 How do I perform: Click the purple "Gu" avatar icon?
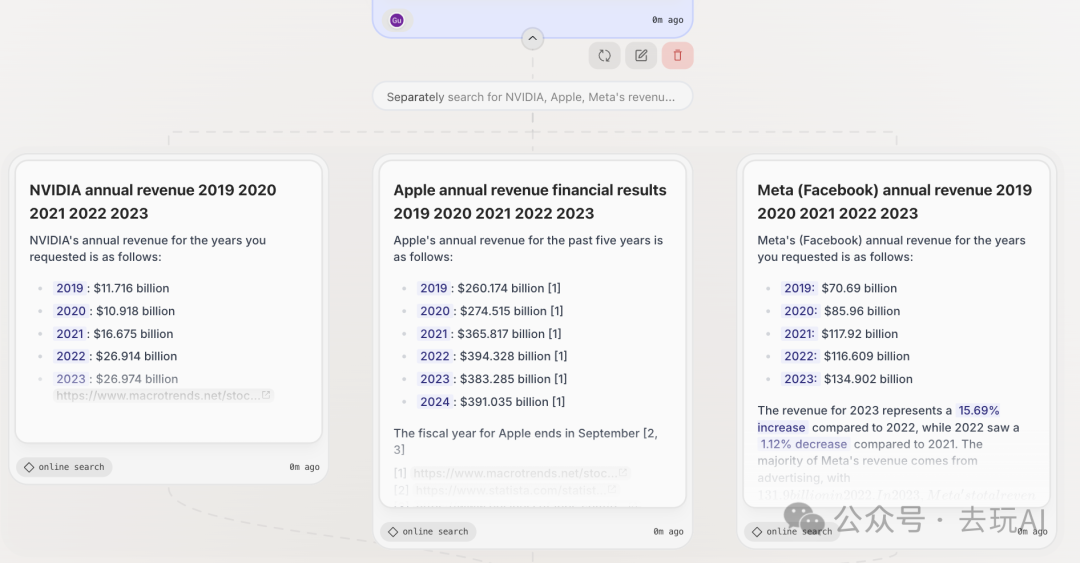coord(397,20)
